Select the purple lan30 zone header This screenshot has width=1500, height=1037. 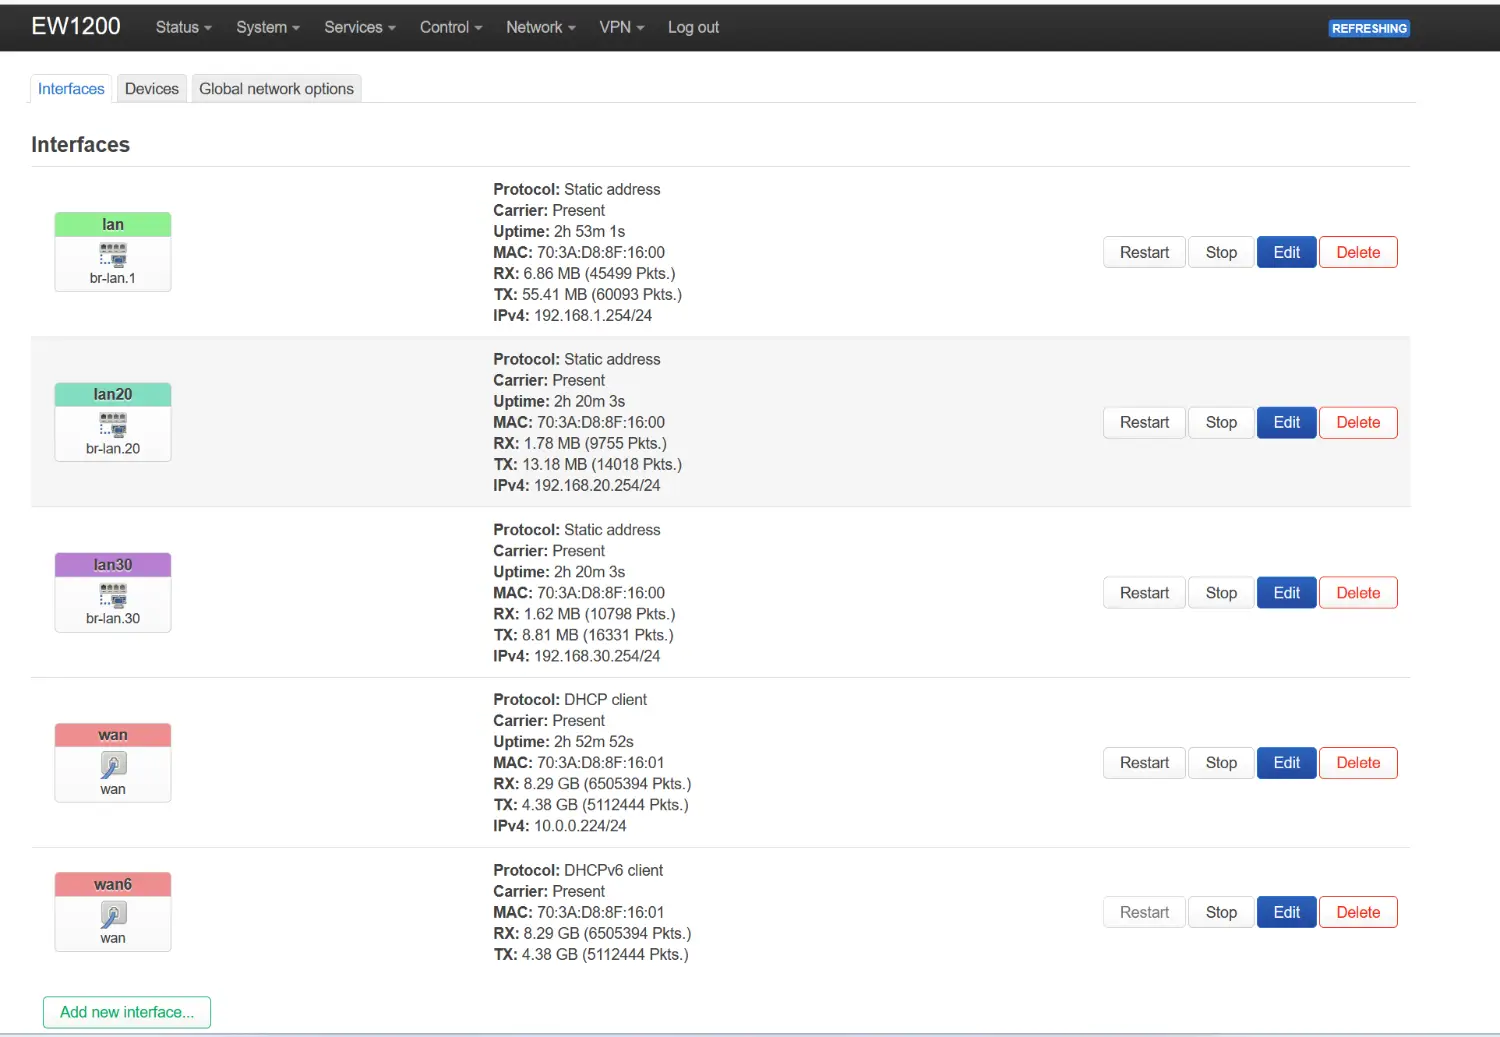coord(113,565)
